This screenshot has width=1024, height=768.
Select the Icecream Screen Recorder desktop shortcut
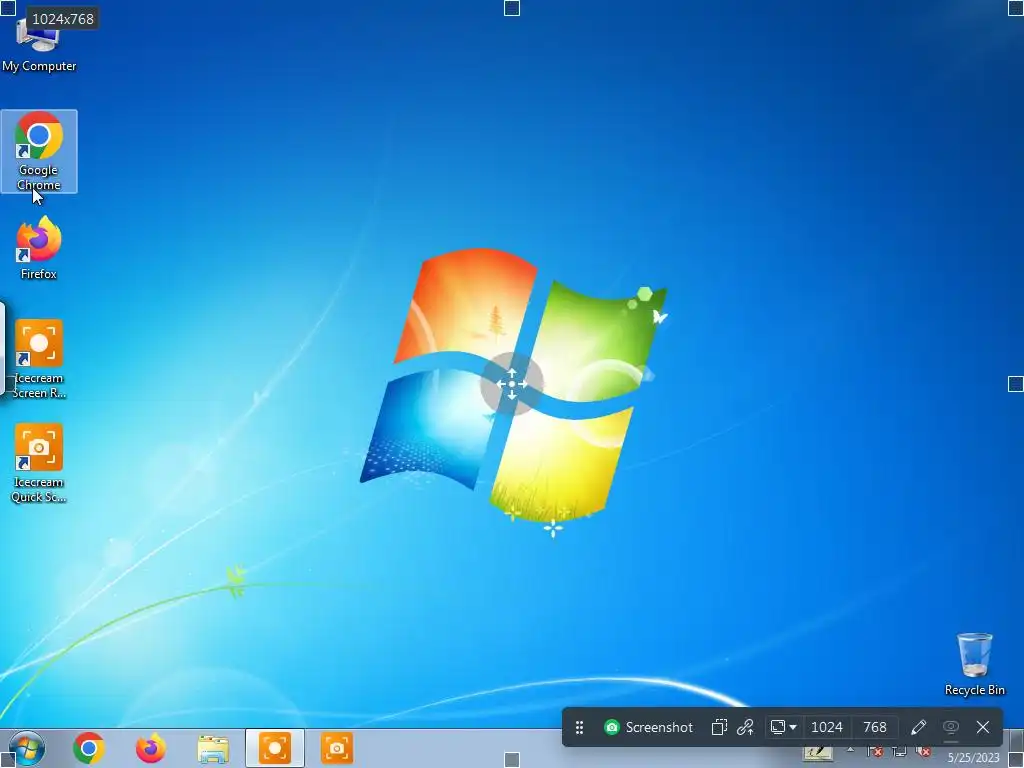[x=39, y=359]
